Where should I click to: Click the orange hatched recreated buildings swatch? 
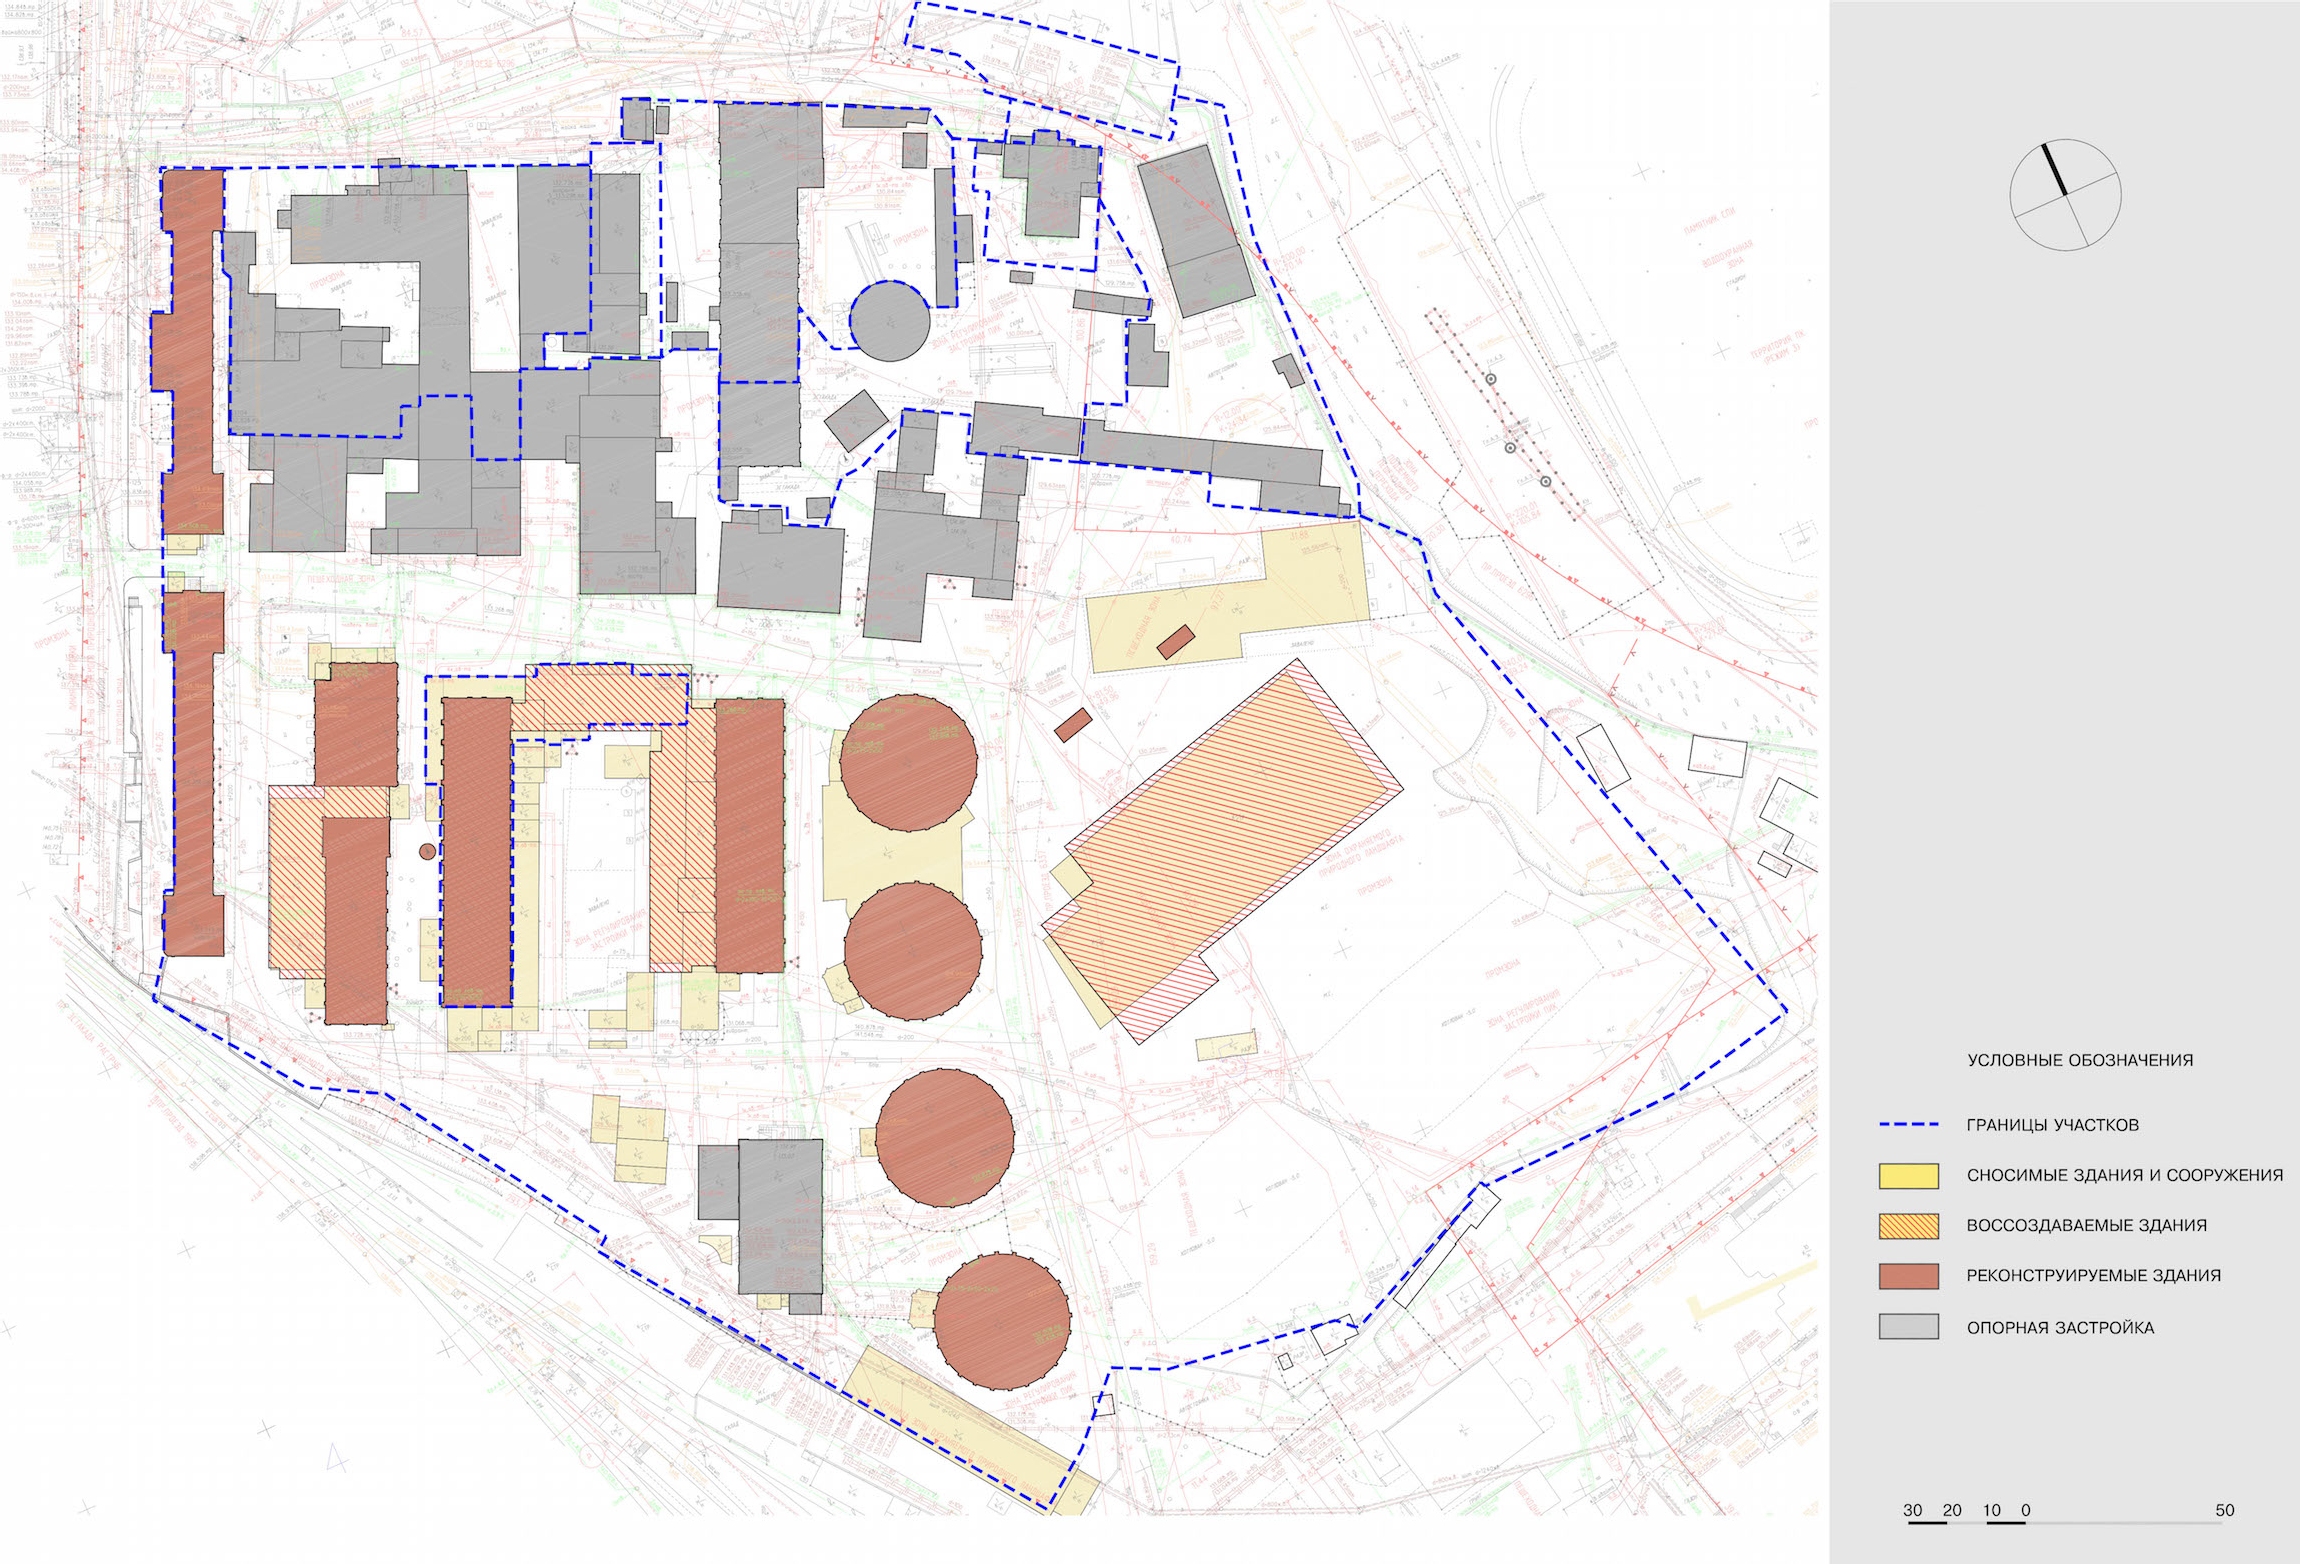(x=1908, y=1226)
